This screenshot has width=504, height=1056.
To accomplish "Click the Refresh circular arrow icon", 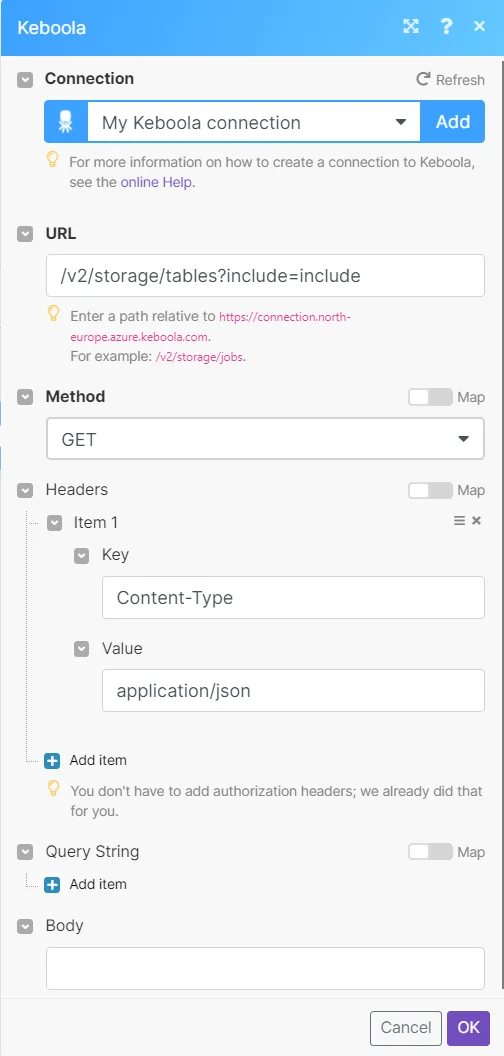I will [x=423, y=79].
